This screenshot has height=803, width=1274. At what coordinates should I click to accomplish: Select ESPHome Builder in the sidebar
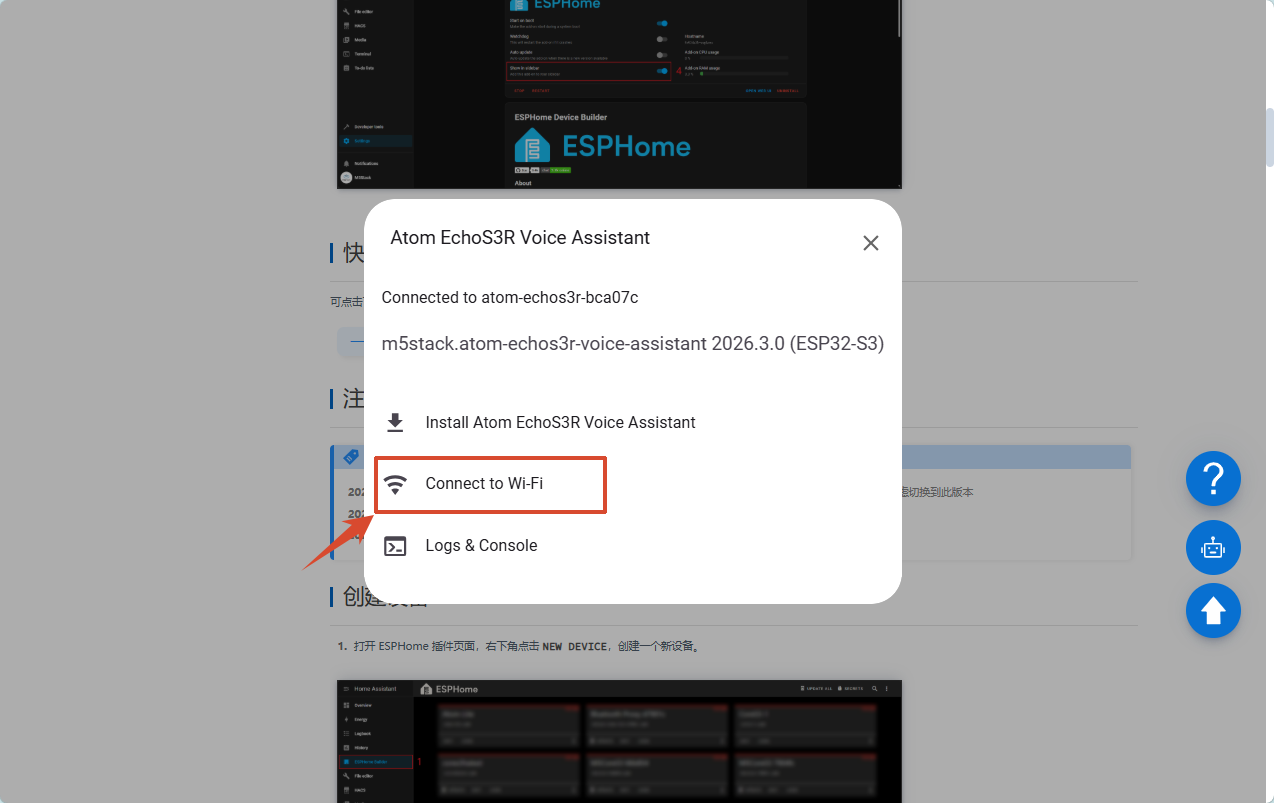[x=375, y=762]
